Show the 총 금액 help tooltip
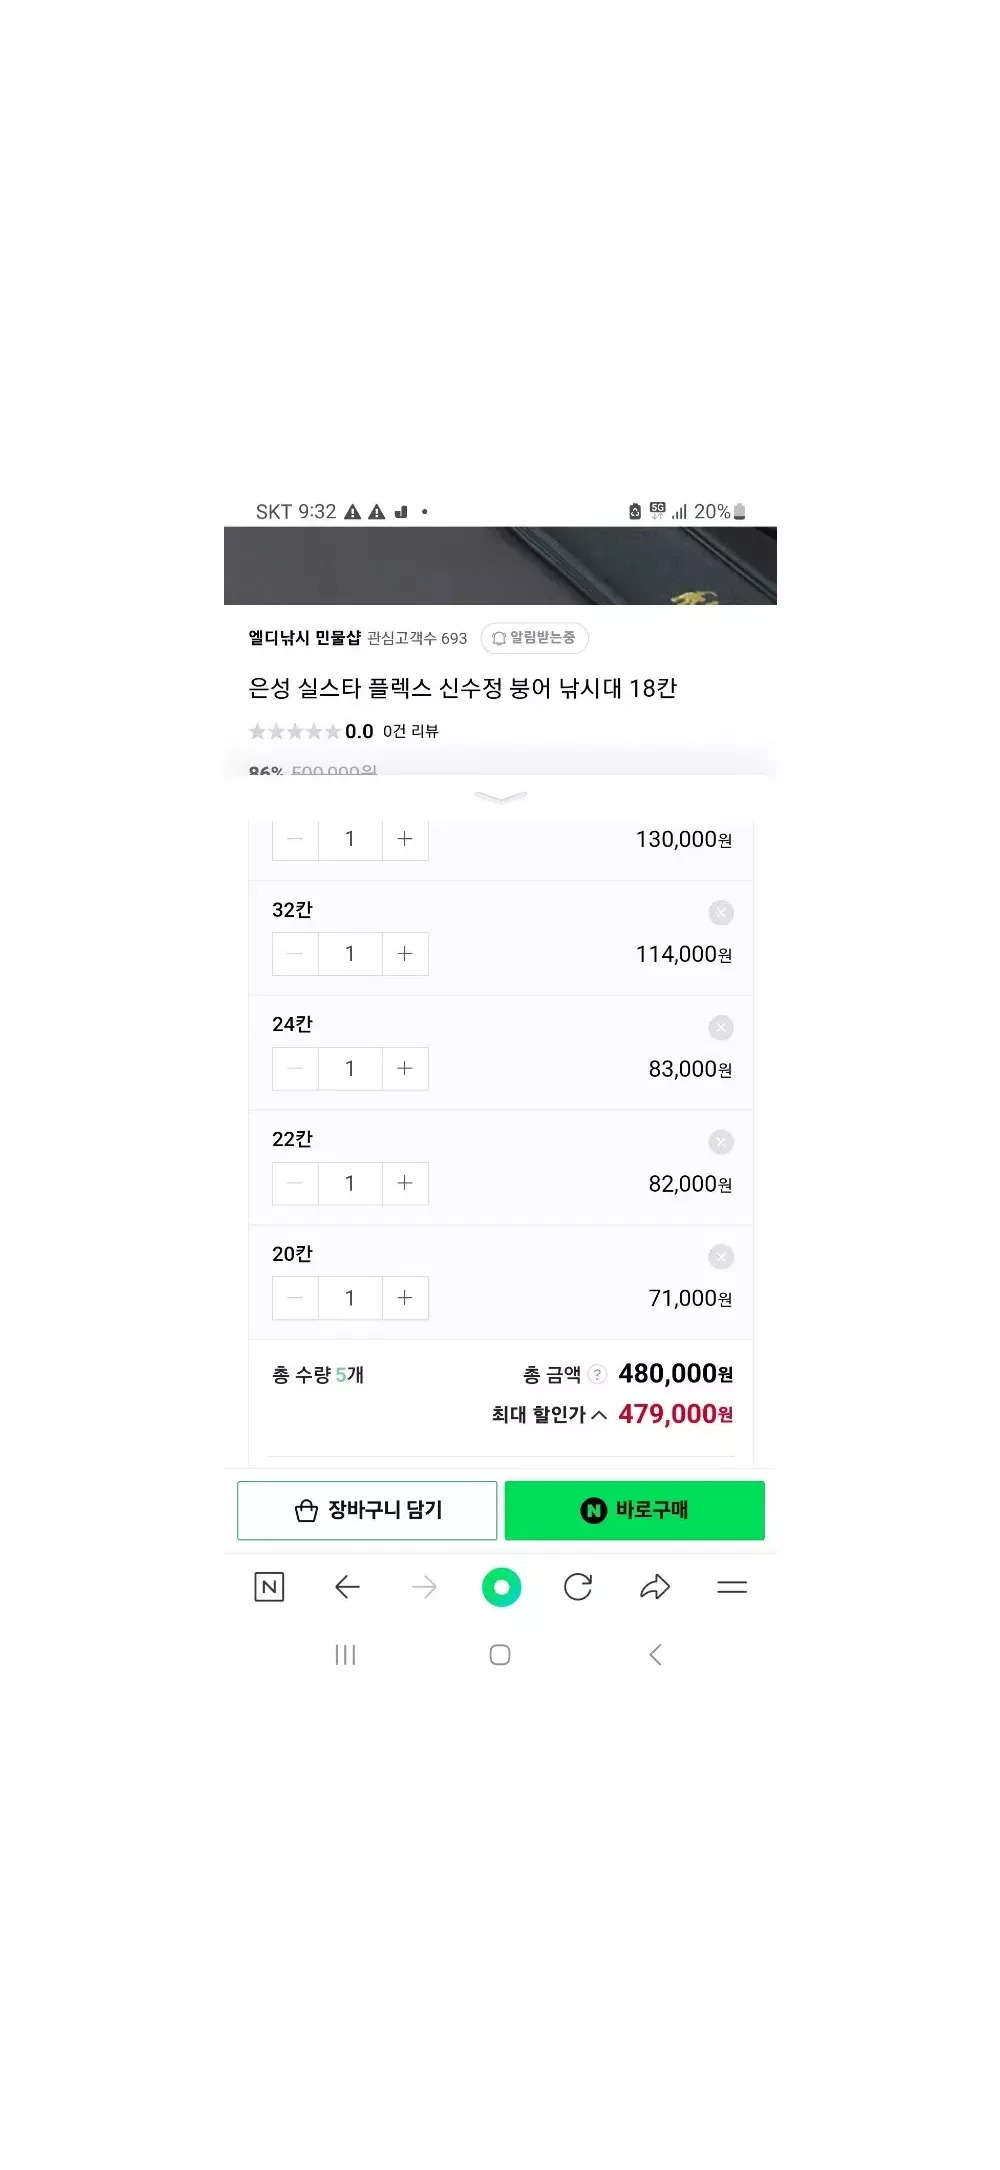Screen dimensions: 1000x2170 [x=597, y=1374]
